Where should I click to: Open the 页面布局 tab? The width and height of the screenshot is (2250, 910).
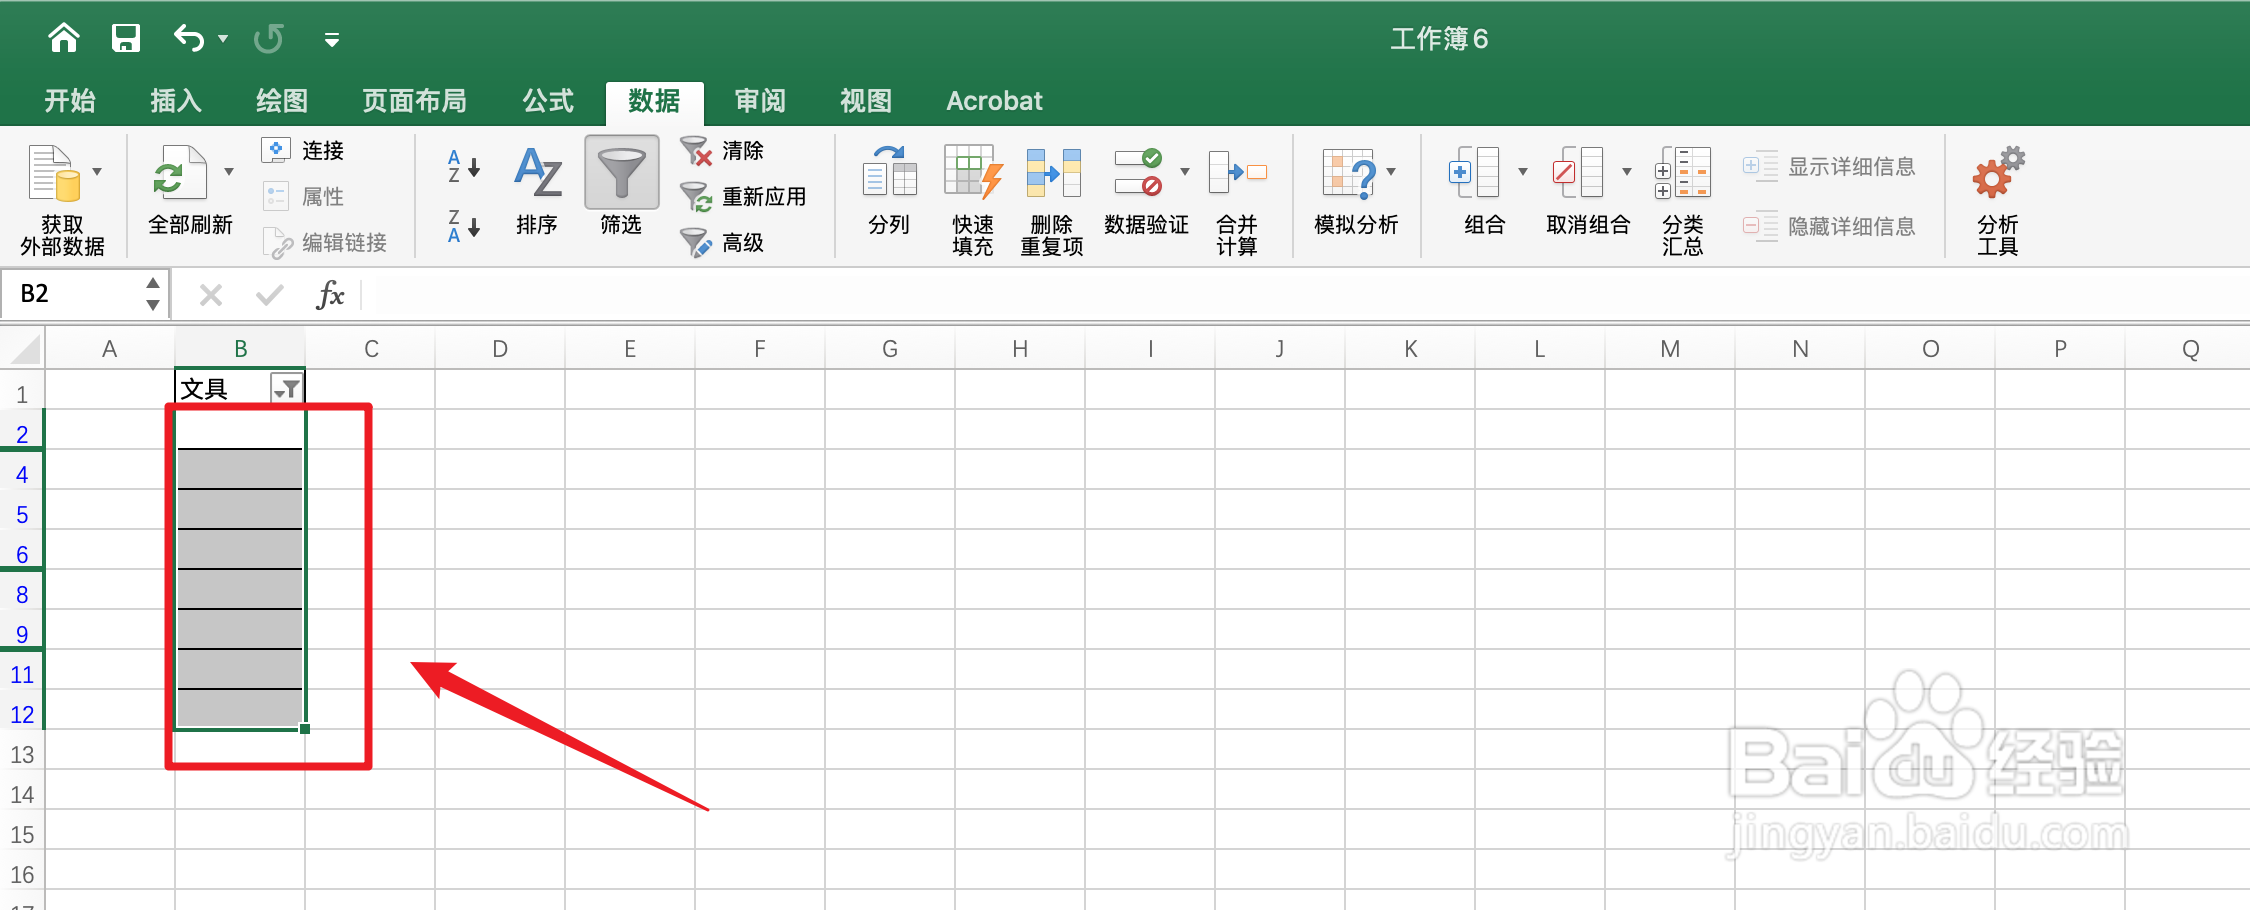pyautogui.click(x=414, y=101)
